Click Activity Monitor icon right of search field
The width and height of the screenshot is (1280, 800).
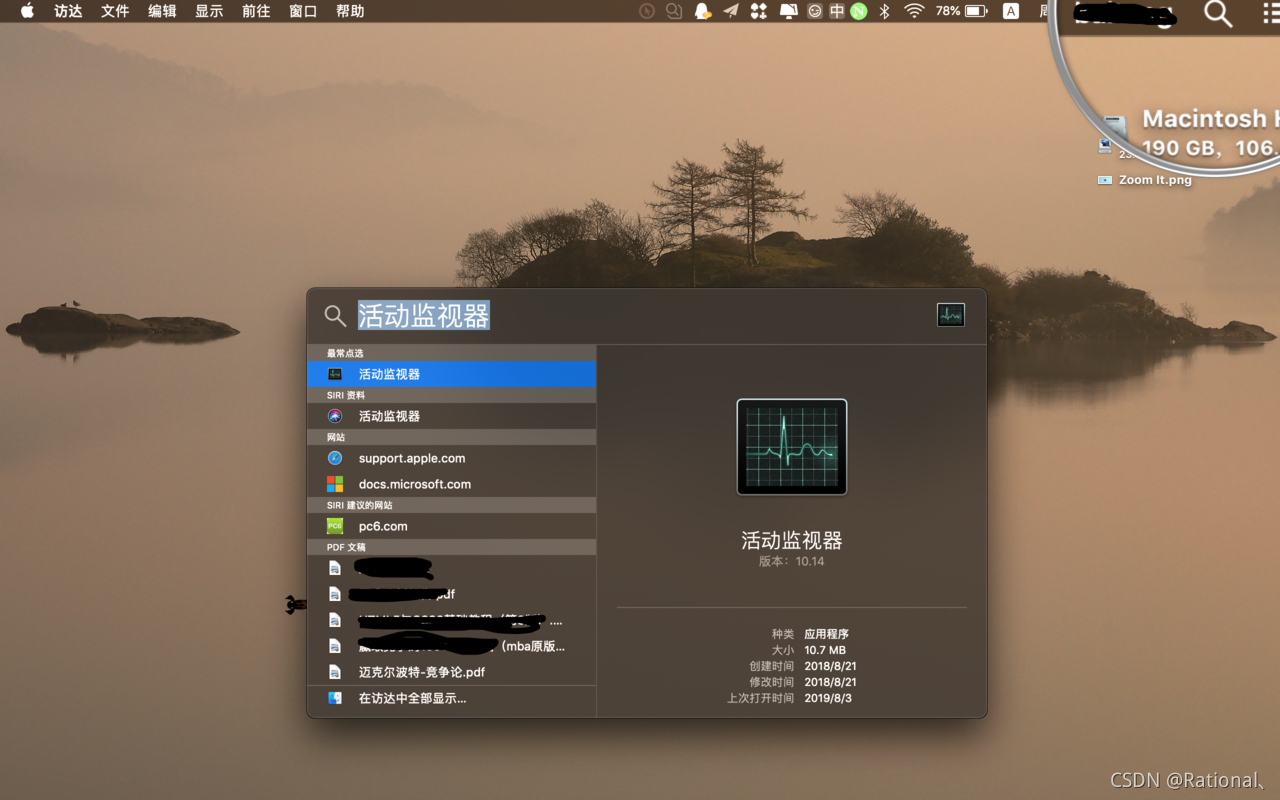(951, 315)
